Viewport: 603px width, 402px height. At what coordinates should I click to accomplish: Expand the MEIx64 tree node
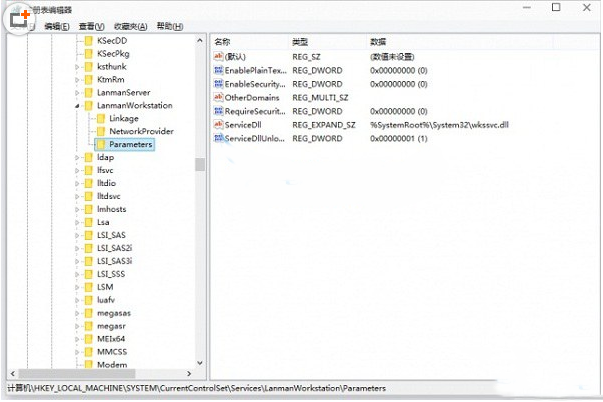point(77,339)
